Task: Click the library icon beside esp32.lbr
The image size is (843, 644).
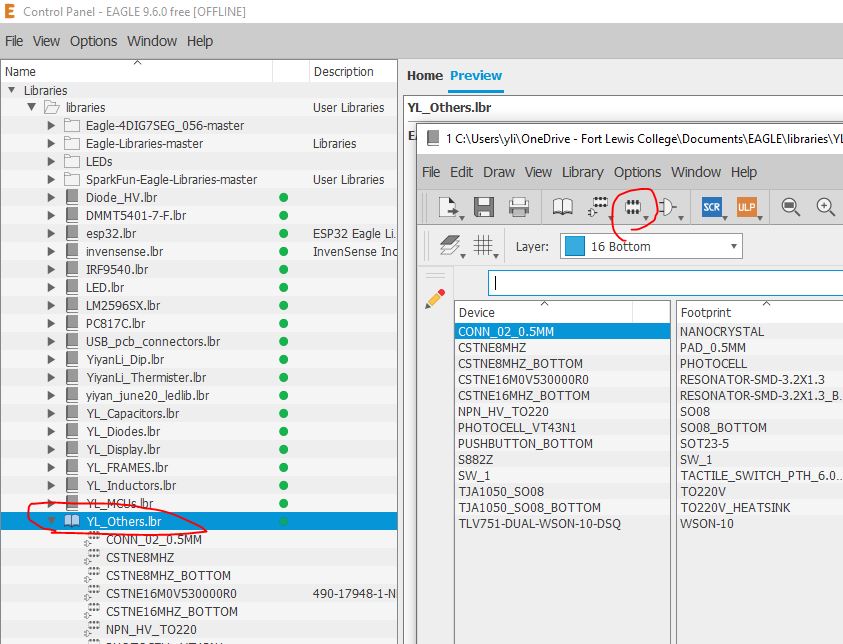Action: pyautogui.click(x=72, y=233)
